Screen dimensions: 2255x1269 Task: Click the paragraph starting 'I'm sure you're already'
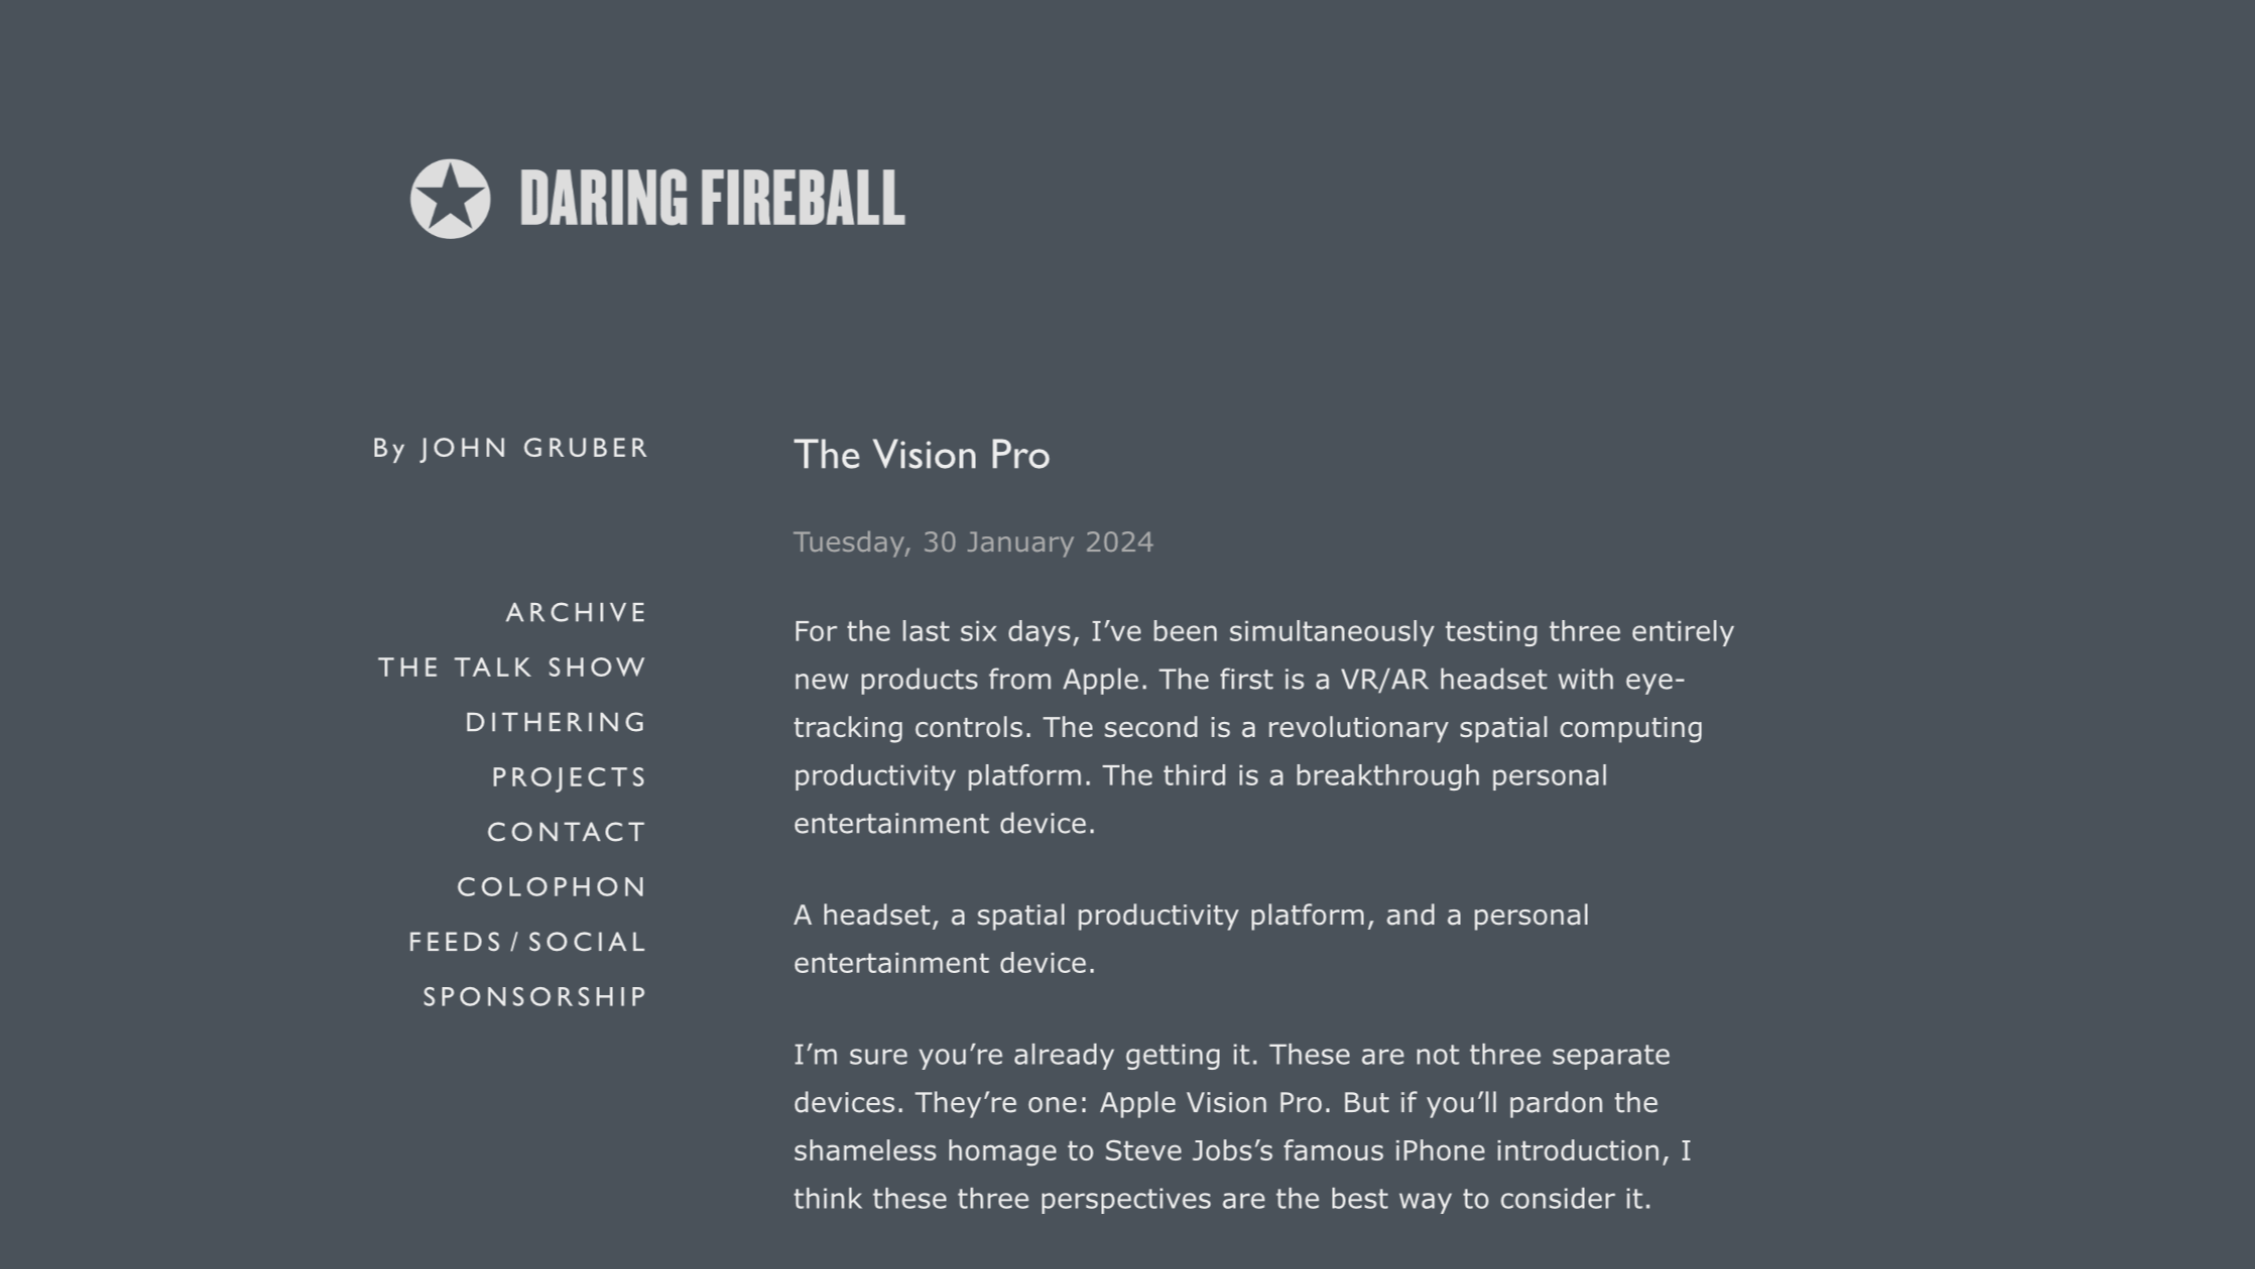1242,1126
